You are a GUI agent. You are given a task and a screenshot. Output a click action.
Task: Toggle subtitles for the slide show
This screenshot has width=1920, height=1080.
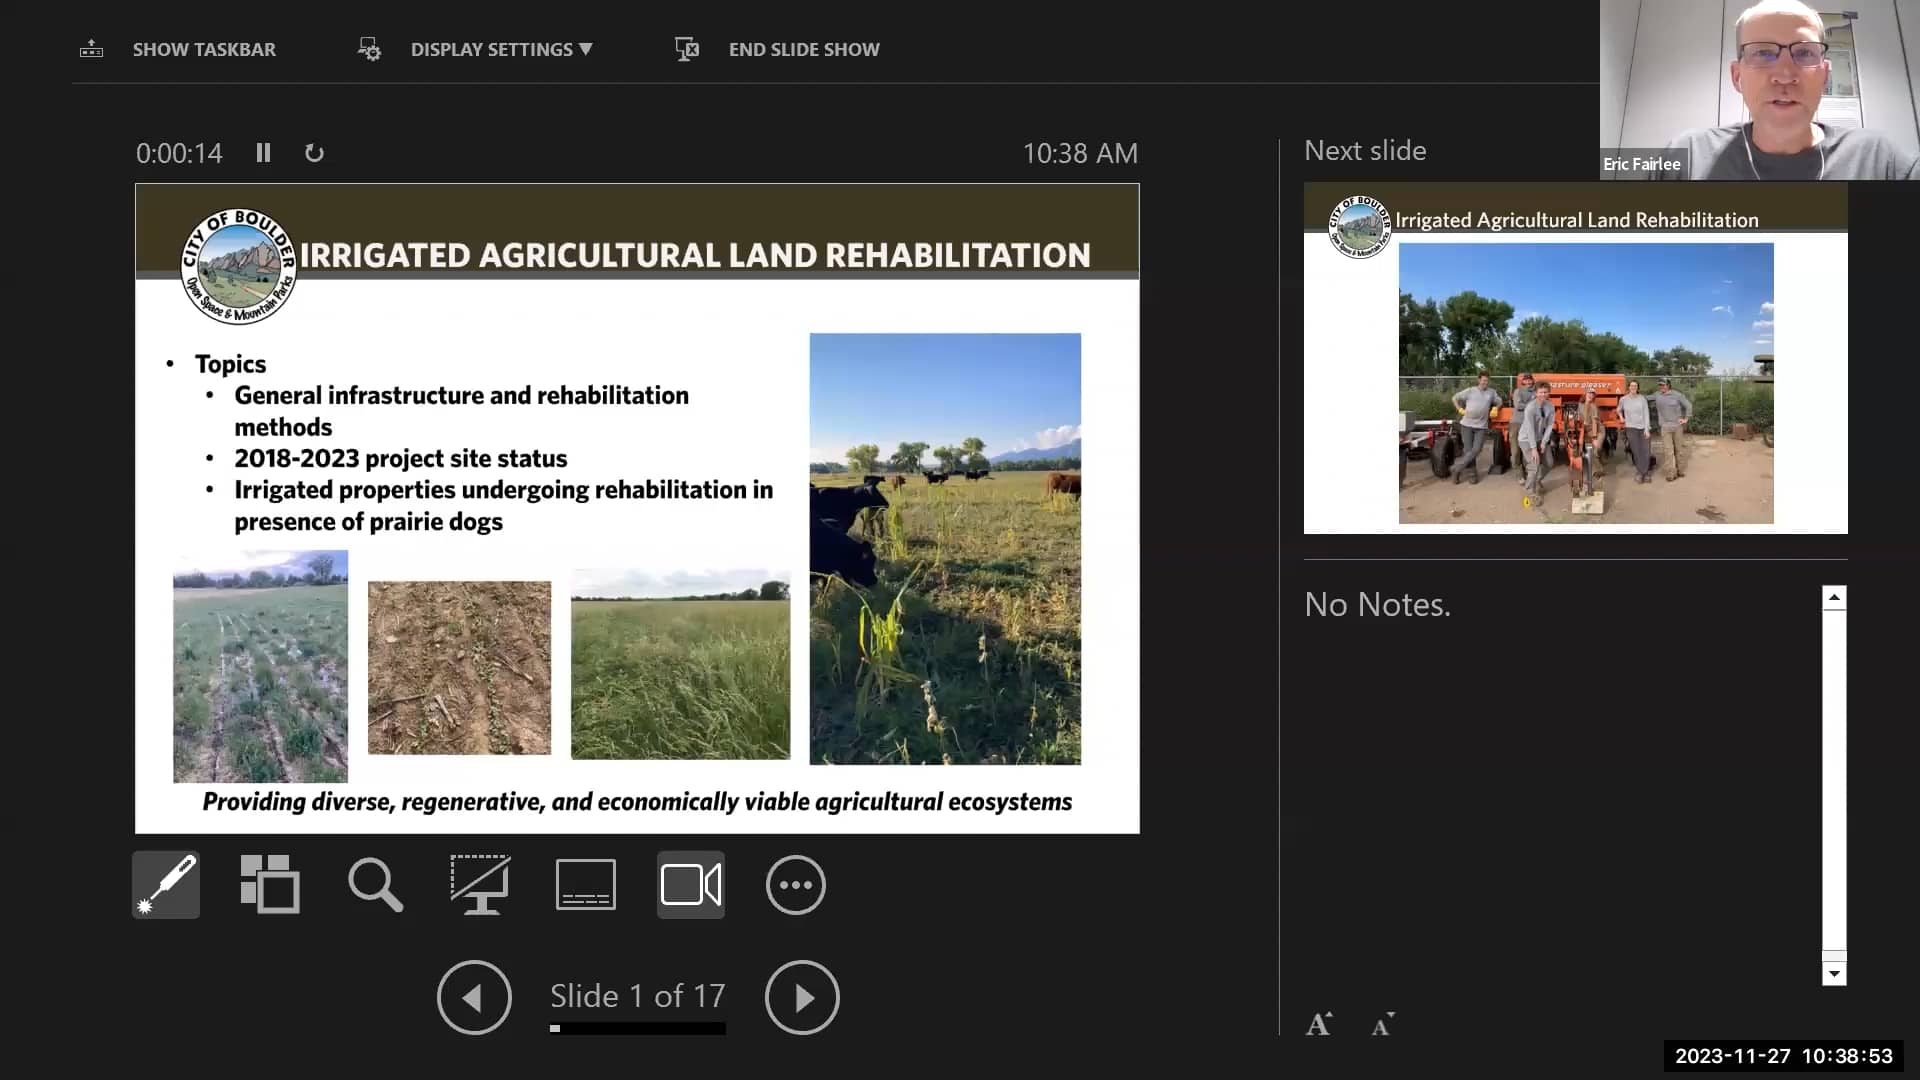click(x=585, y=884)
